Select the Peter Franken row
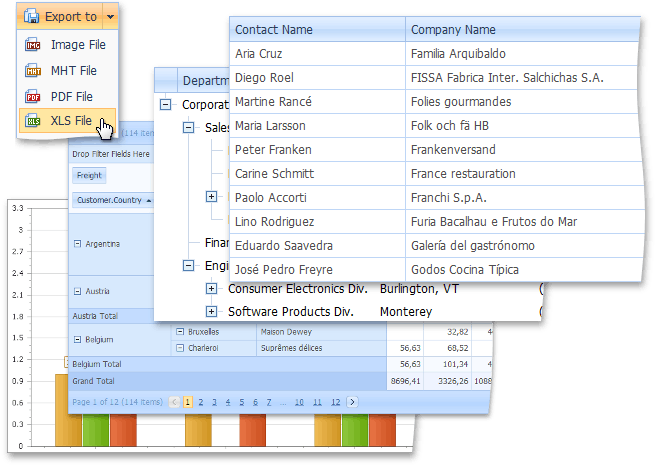The height and width of the screenshot is (466, 658). click(436, 149)
